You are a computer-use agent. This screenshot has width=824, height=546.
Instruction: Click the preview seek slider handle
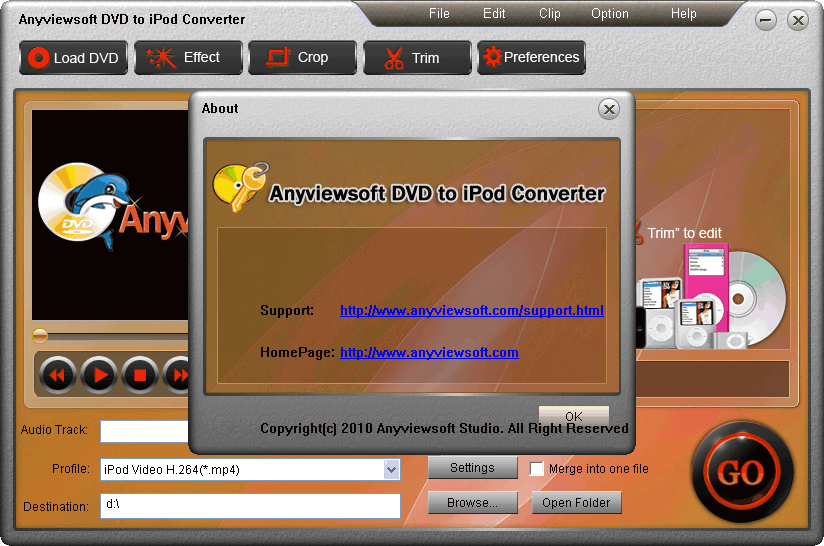[40, 335]
